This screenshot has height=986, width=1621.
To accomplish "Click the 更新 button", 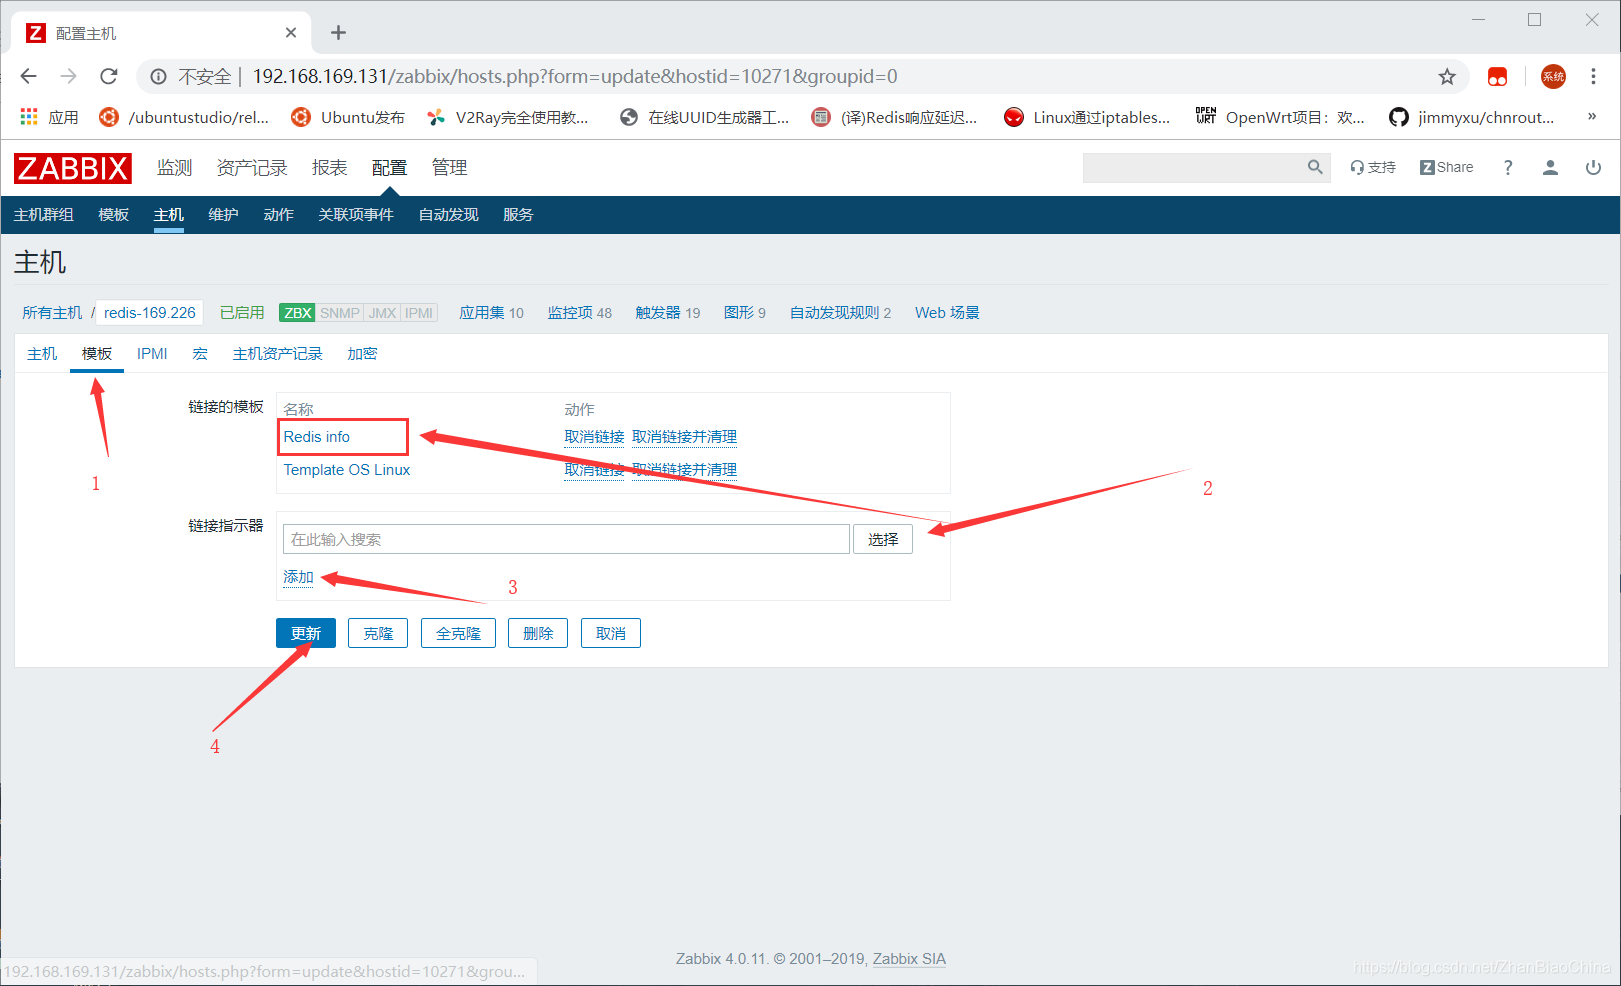I will 306,633.
